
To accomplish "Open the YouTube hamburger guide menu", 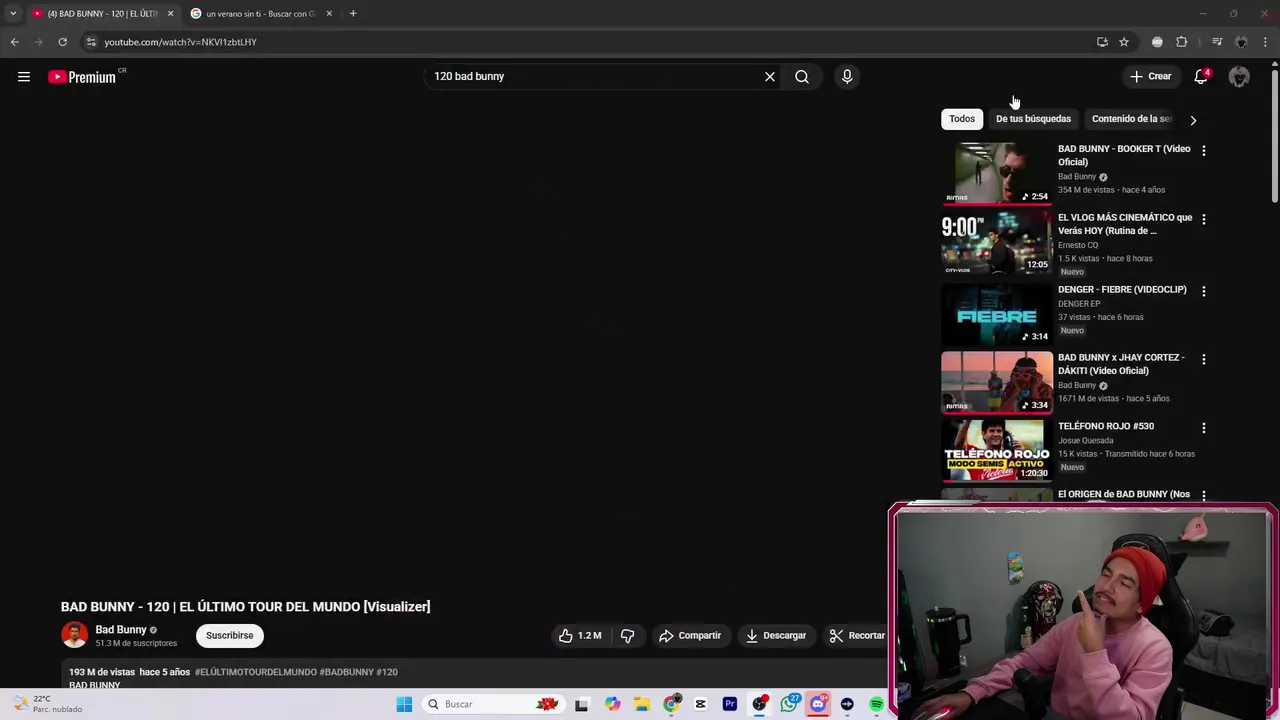I will [24, 77].
